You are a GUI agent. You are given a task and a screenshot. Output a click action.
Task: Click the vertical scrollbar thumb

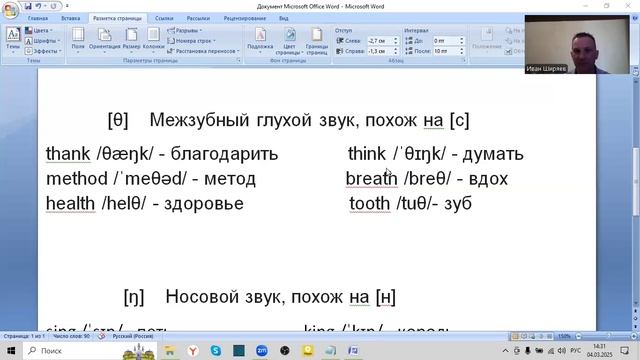(x=636, y=182)
